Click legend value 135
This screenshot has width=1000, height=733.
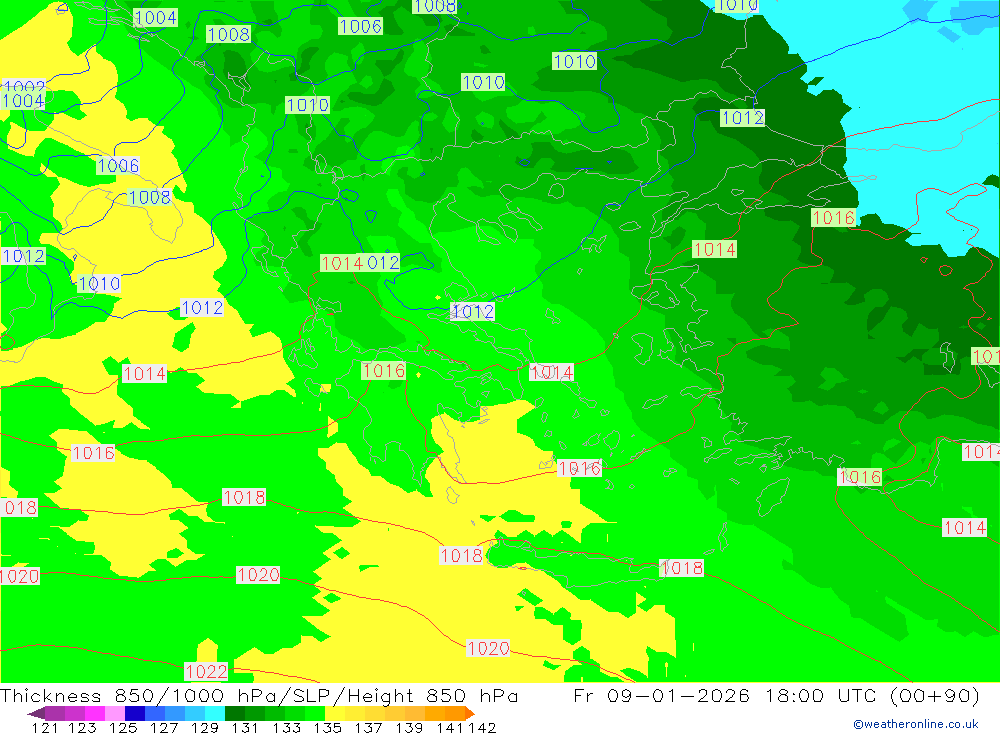[x=327, y=727]
